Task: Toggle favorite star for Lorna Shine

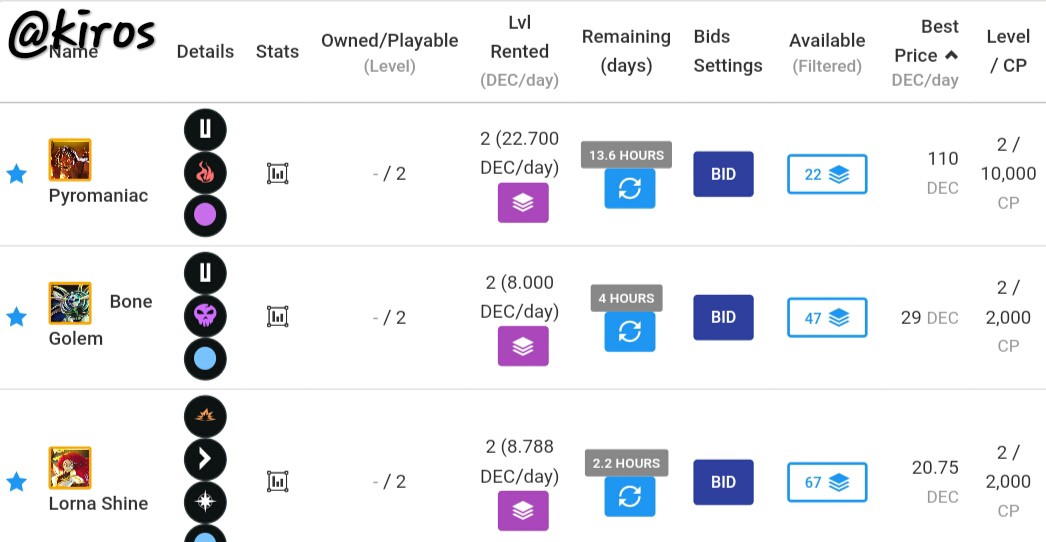Action: point(16,481)
